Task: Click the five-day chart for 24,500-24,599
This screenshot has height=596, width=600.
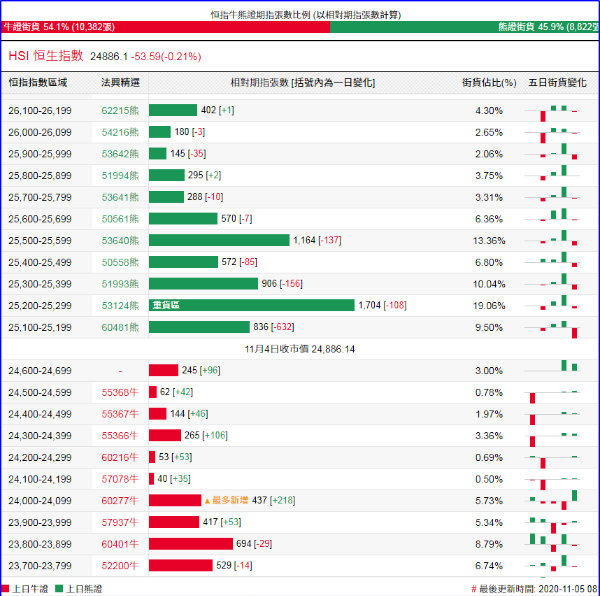Action: coord(553,395)
